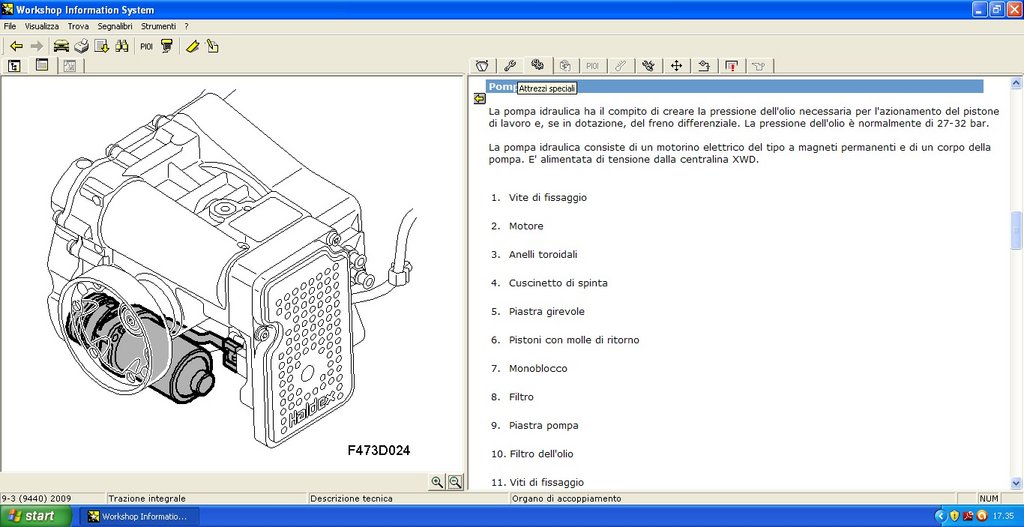Open the wrench repair tab
This screenshot has height=527, width=1024.
click(x=510, y=65)
